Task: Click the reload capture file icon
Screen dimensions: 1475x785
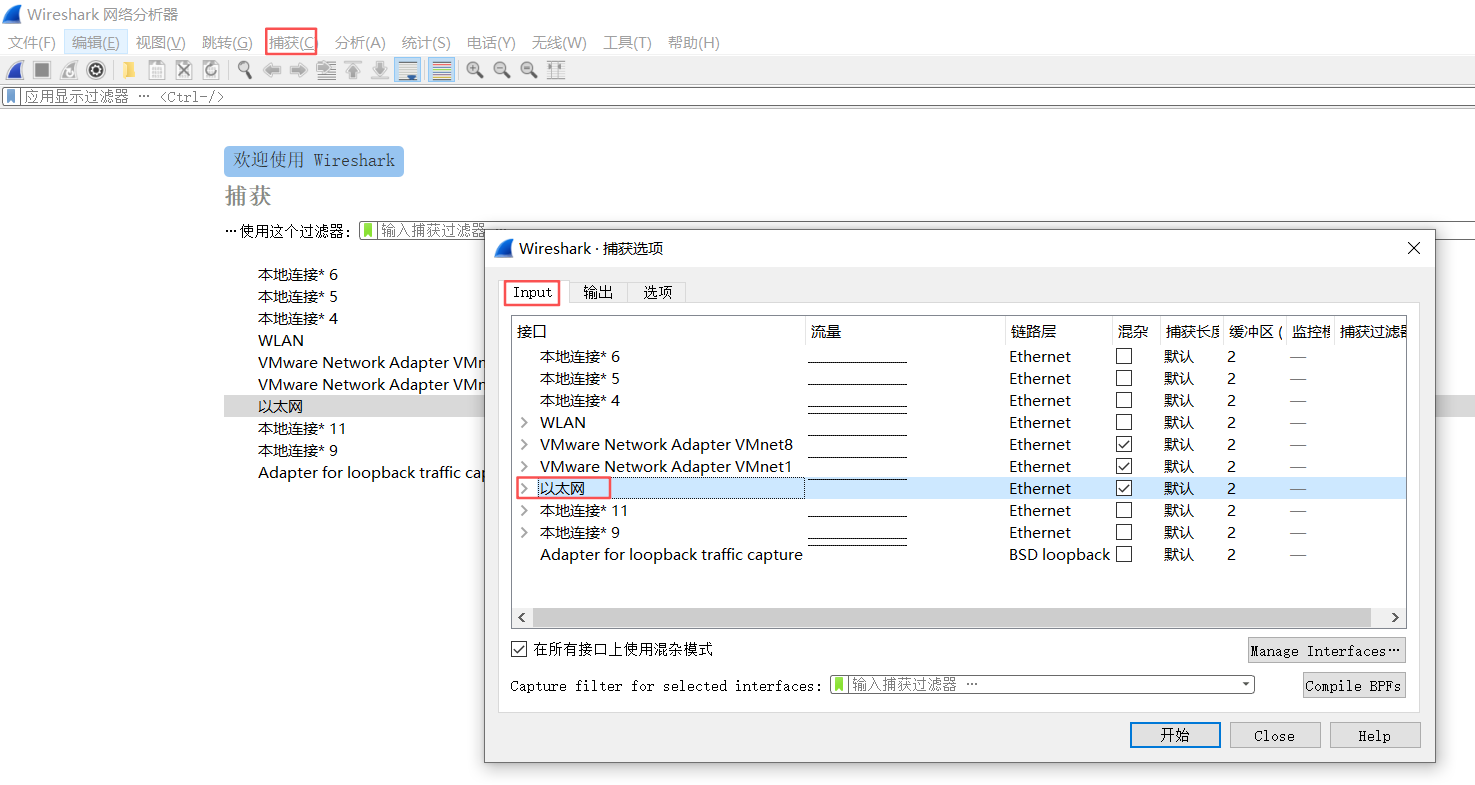Action: pos(211,70)
